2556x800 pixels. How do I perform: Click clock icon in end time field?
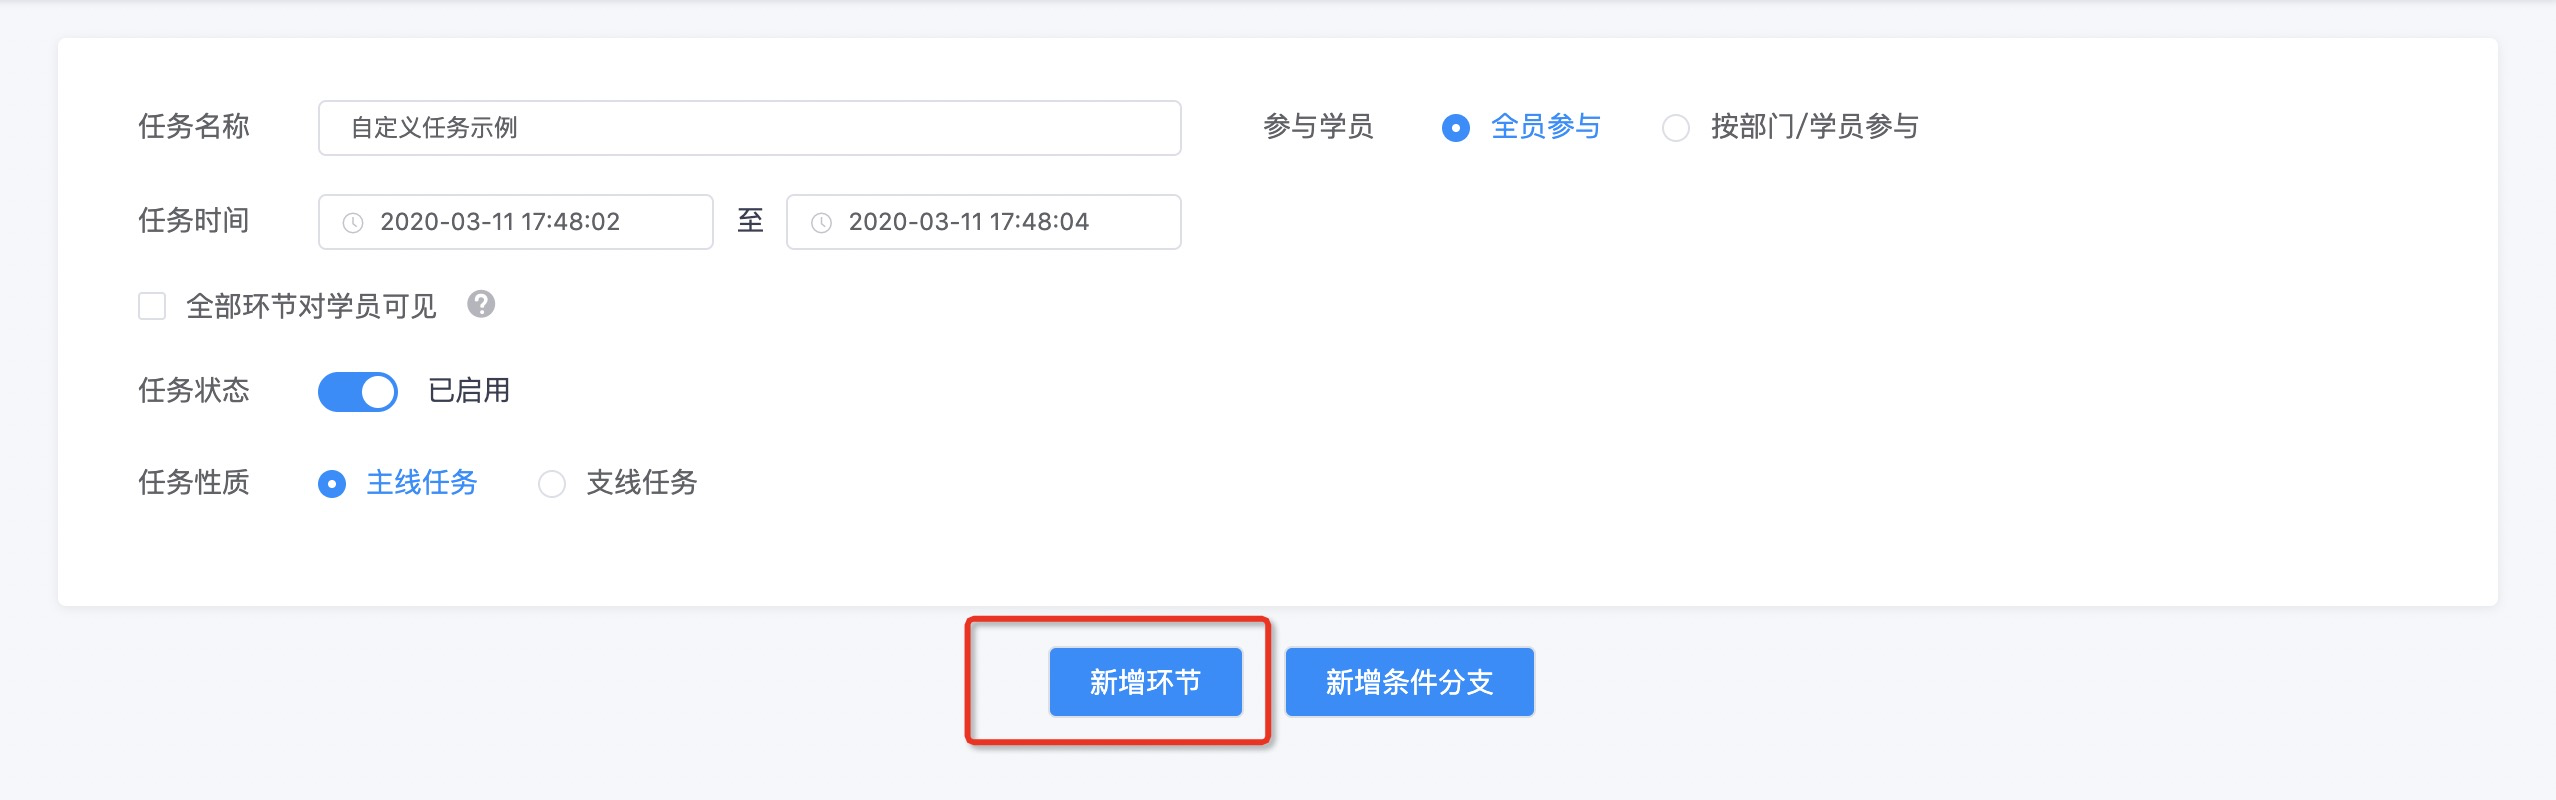click(821, 223)
